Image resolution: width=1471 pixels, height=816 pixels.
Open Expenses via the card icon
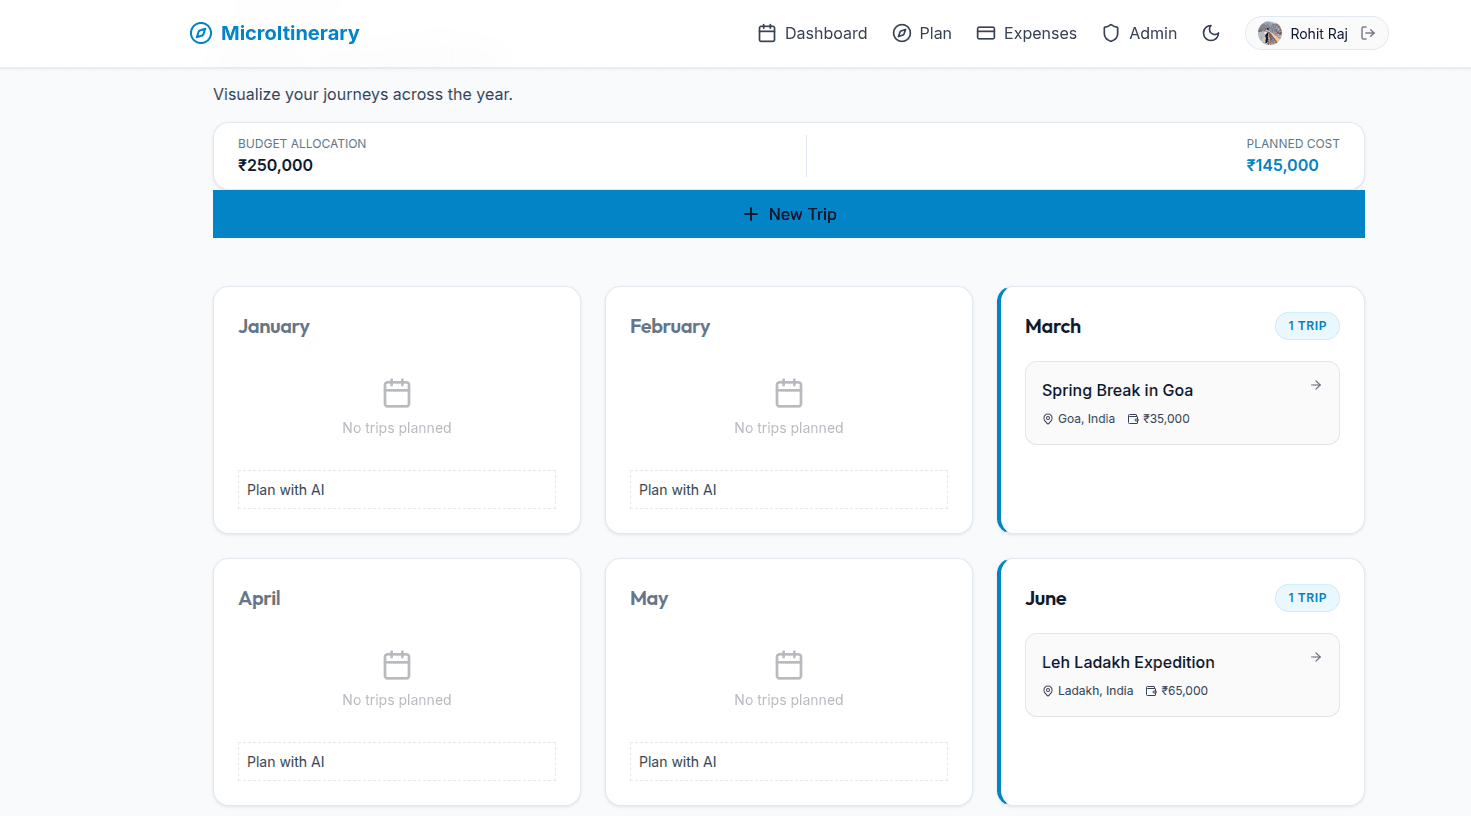pos(986,32)
